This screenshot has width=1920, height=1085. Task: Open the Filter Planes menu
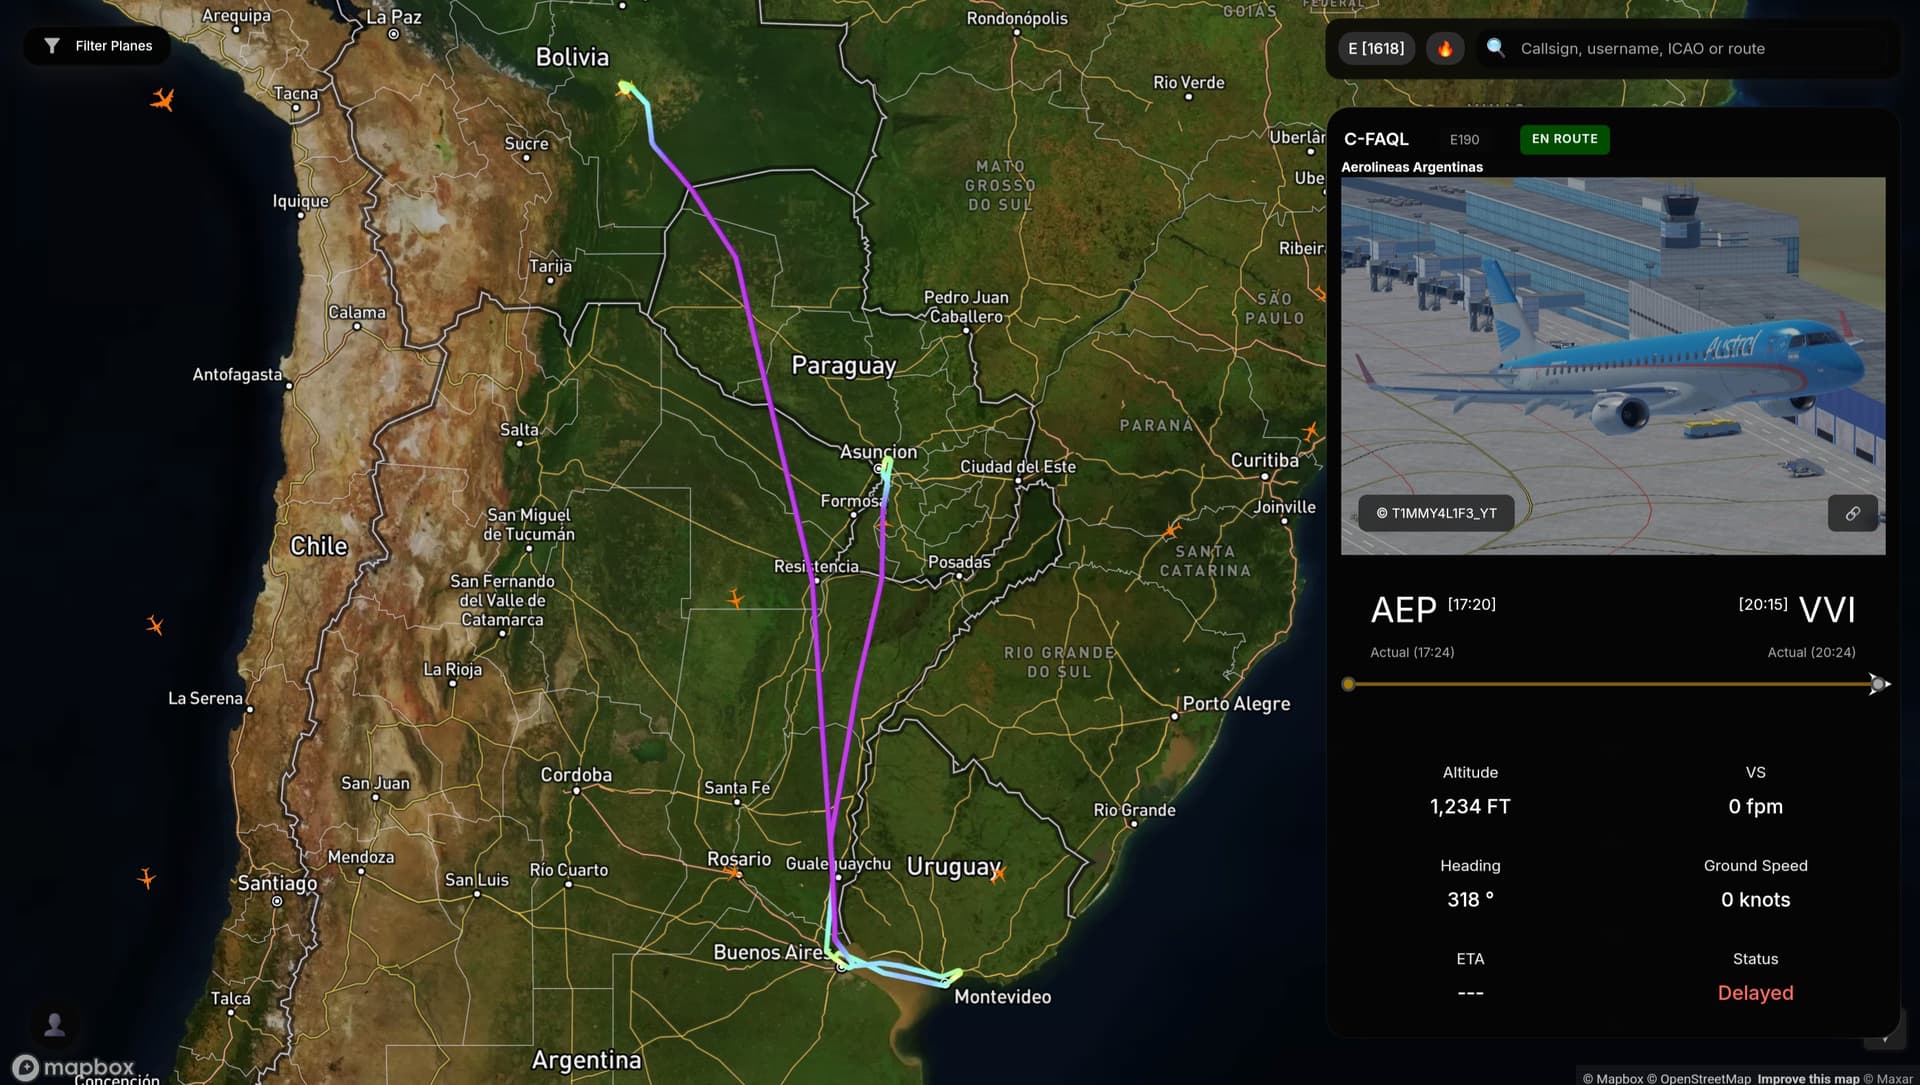coord(97,46)
